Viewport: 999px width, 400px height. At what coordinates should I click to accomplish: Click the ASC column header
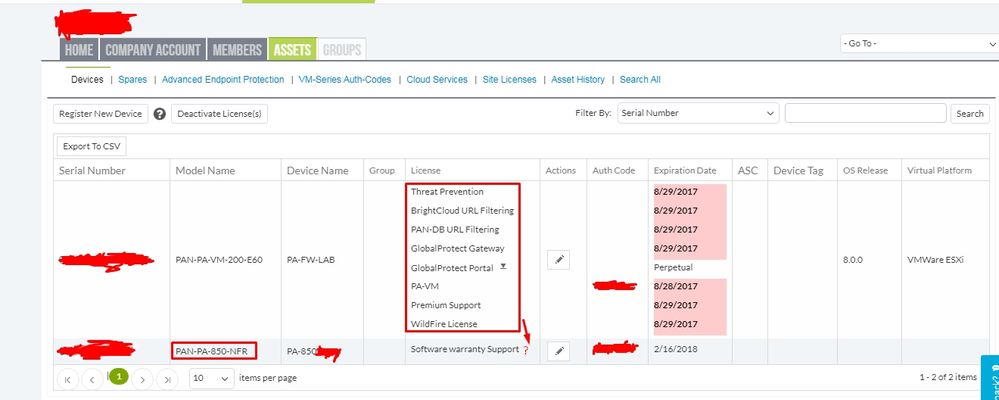[x=748, y=170]
